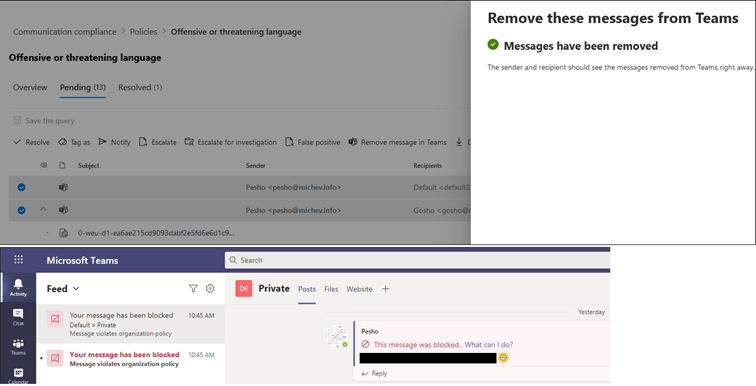Click Resolve in the toolbar
Viewport: 756px width, 386px height.
[32, 142]
